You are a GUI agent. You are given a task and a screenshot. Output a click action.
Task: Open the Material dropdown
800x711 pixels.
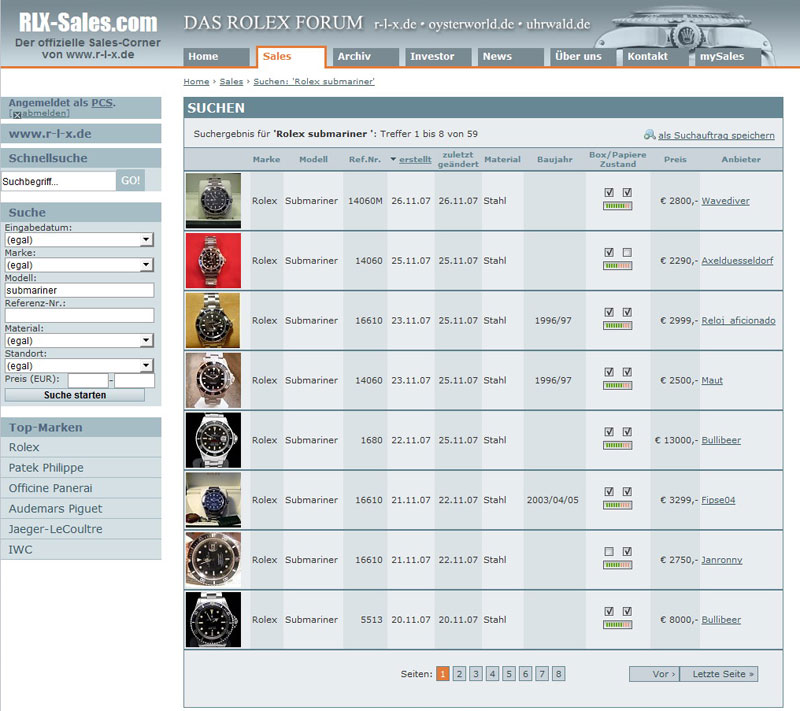79,340
